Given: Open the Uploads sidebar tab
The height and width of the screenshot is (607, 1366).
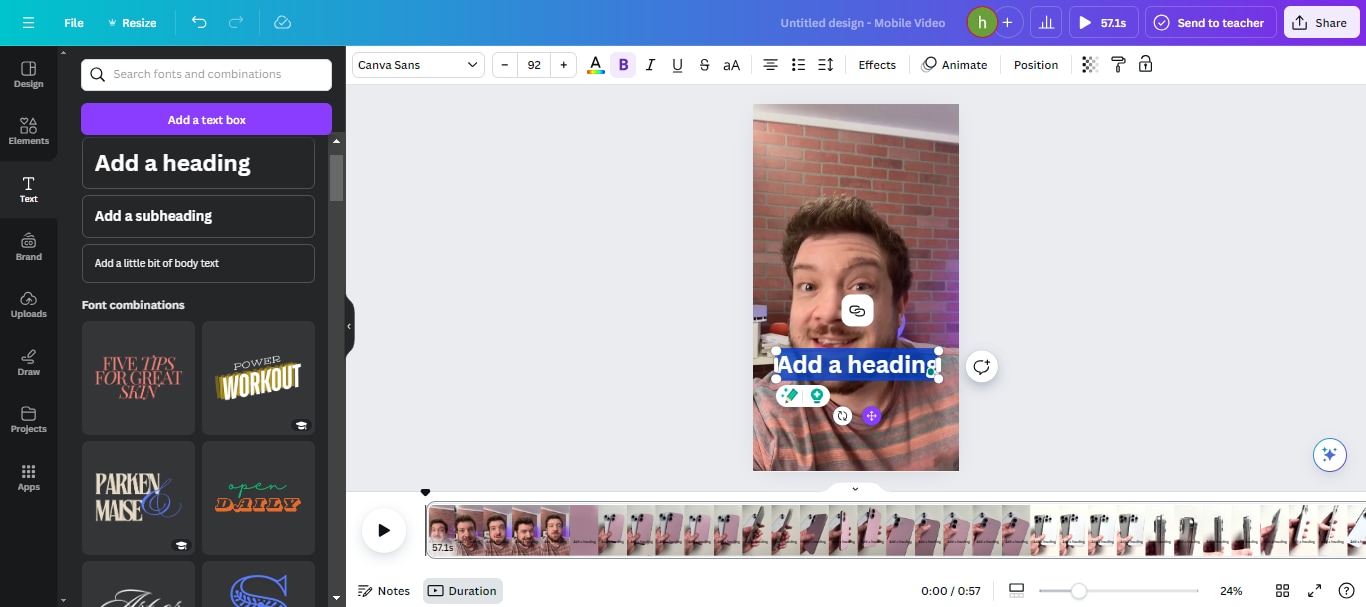Looking at the screenshot, I should pyautogui.click(x=28, y=304).
